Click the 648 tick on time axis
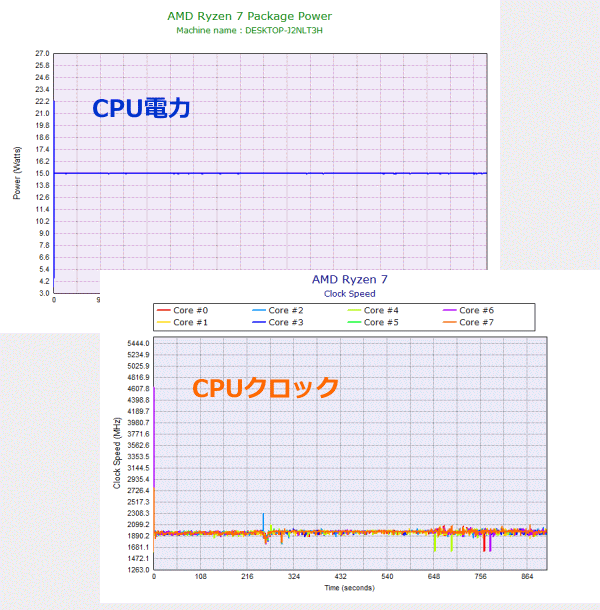This screenshot has width=600, height=610. coord(434,577)
